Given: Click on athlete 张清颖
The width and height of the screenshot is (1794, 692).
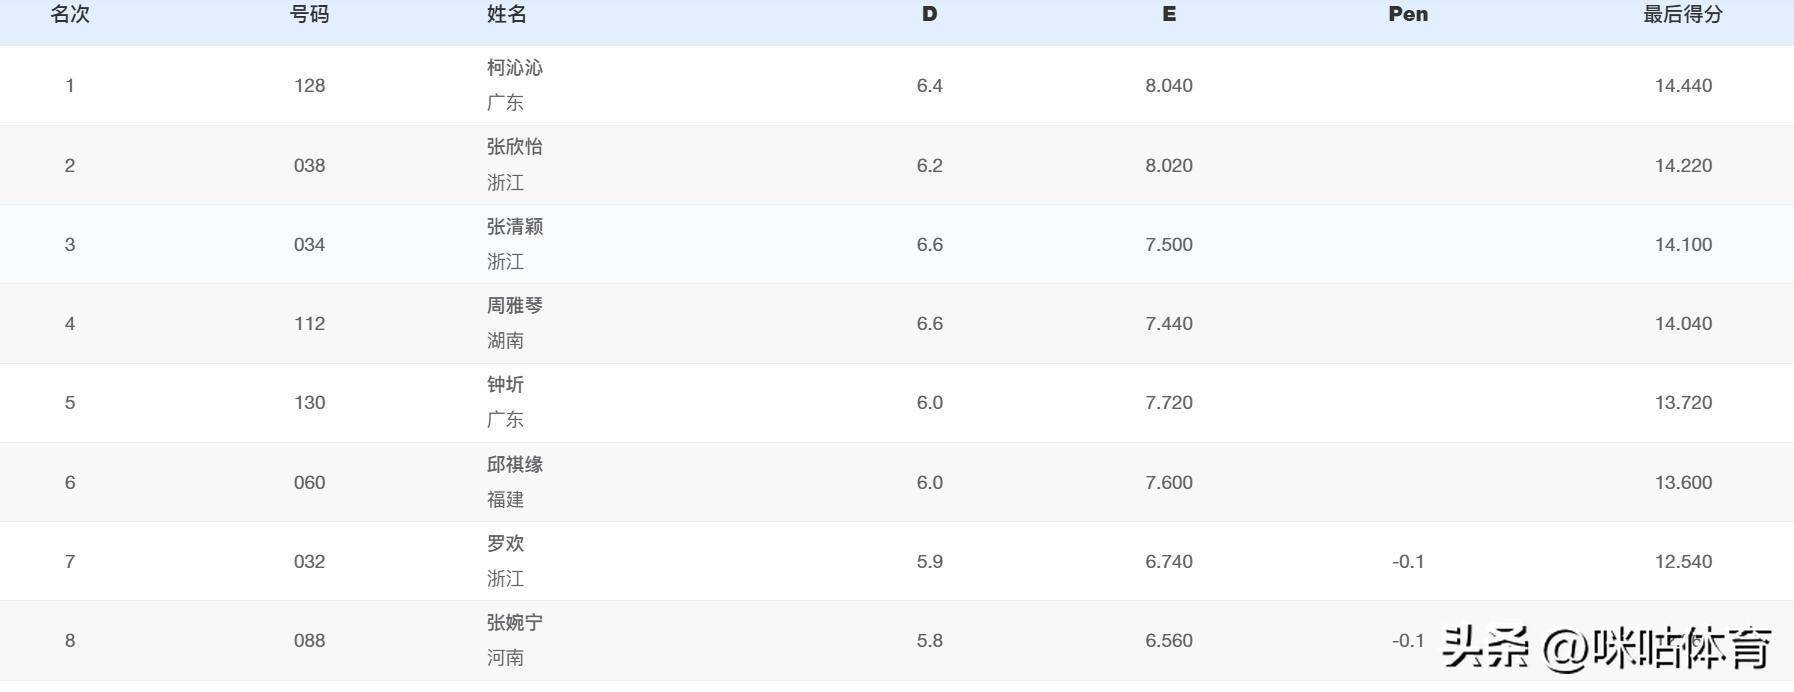Looking at the screenshot, I should [514, 227].
